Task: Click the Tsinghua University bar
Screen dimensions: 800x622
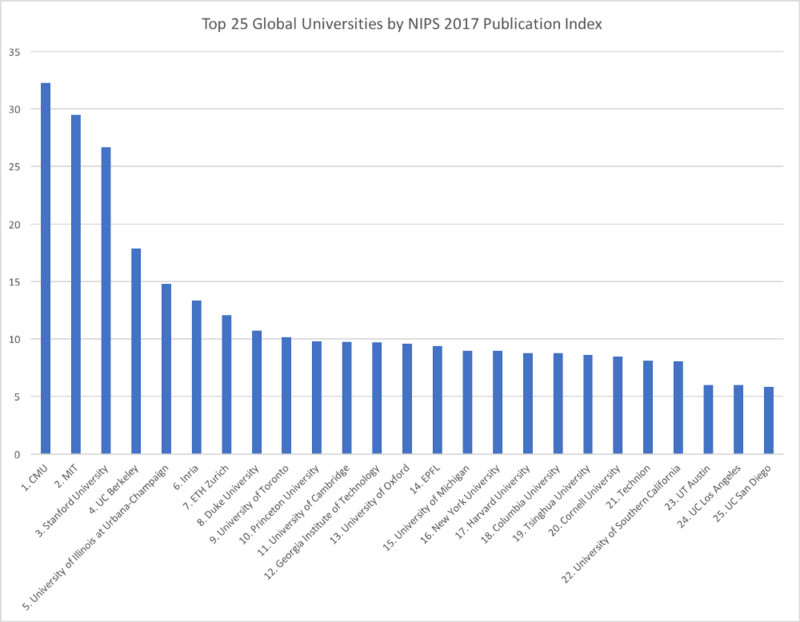Action: coord(588,404)
